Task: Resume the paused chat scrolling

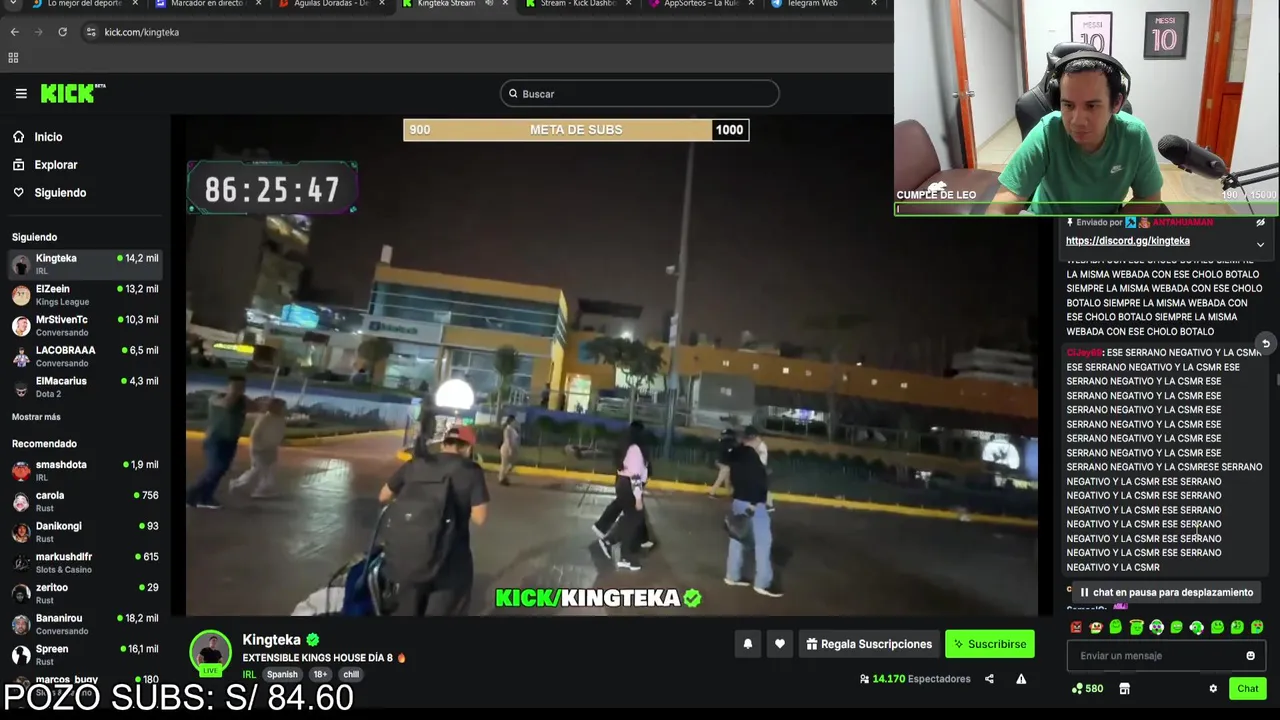Action: pyautogui.click(x=1166, y=592)
